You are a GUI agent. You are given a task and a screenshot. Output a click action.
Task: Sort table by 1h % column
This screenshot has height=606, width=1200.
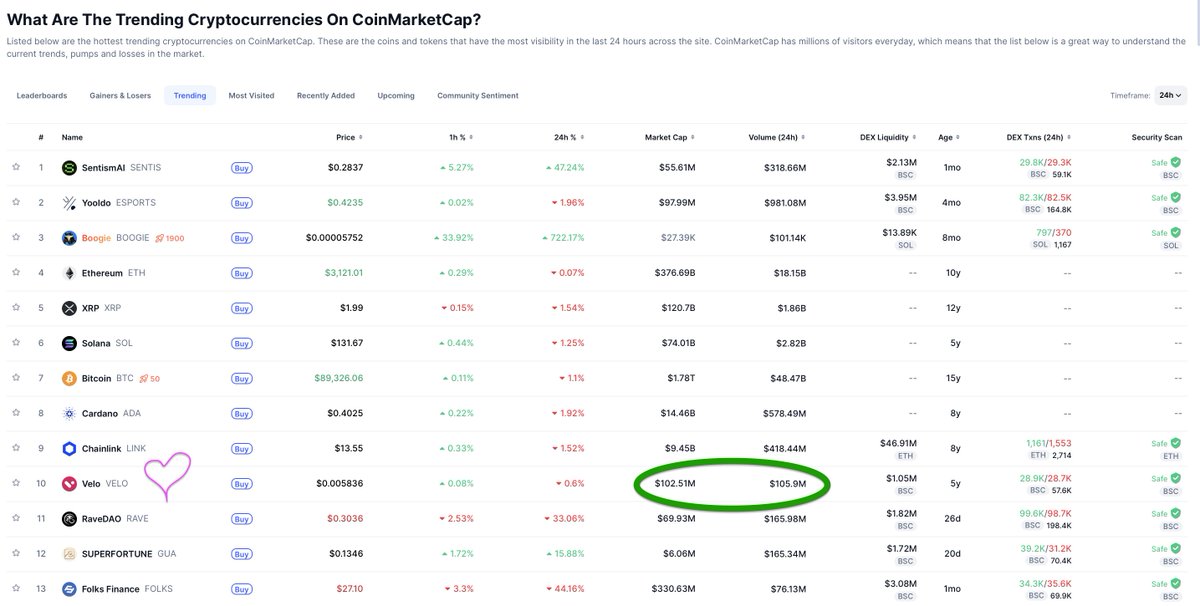click(461, 137)
